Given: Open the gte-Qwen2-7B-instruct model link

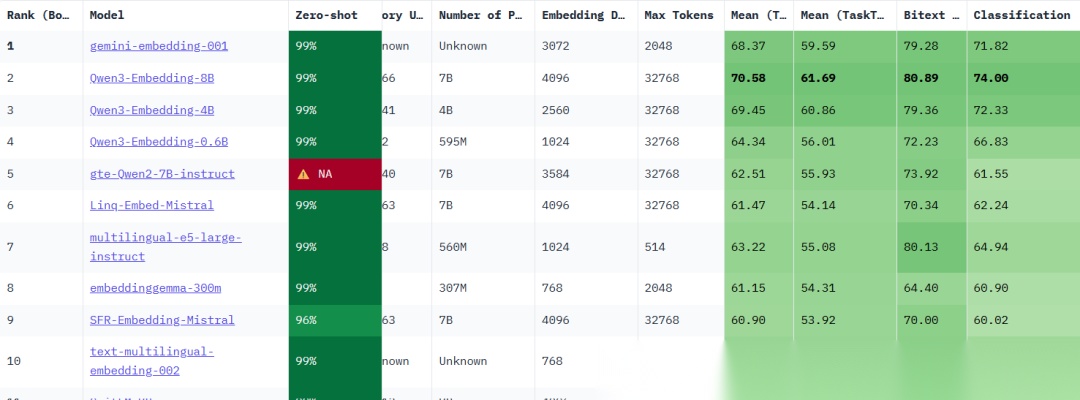Looking at the screenshot, I should (x=162, y=173).
